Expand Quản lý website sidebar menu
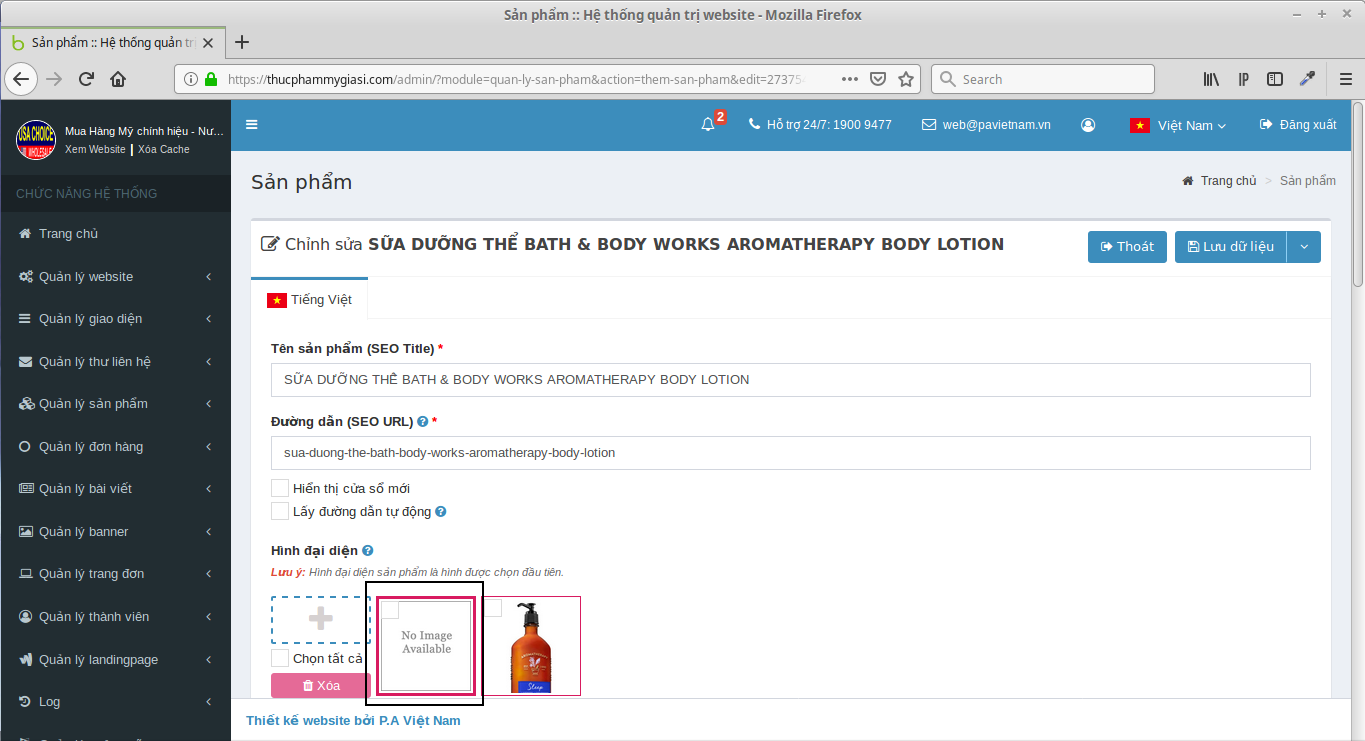The image size is (1365, 741). 115,277
